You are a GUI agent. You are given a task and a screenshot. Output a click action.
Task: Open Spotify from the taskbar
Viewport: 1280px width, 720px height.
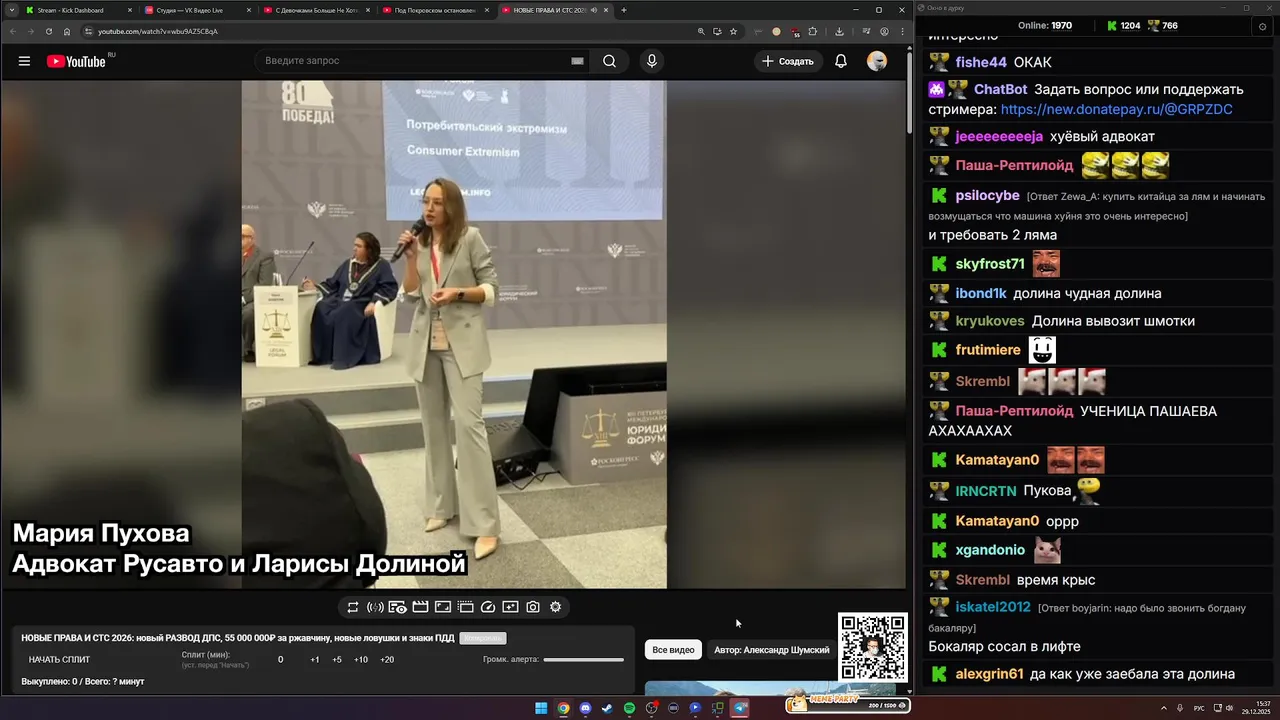coord(629,708)
